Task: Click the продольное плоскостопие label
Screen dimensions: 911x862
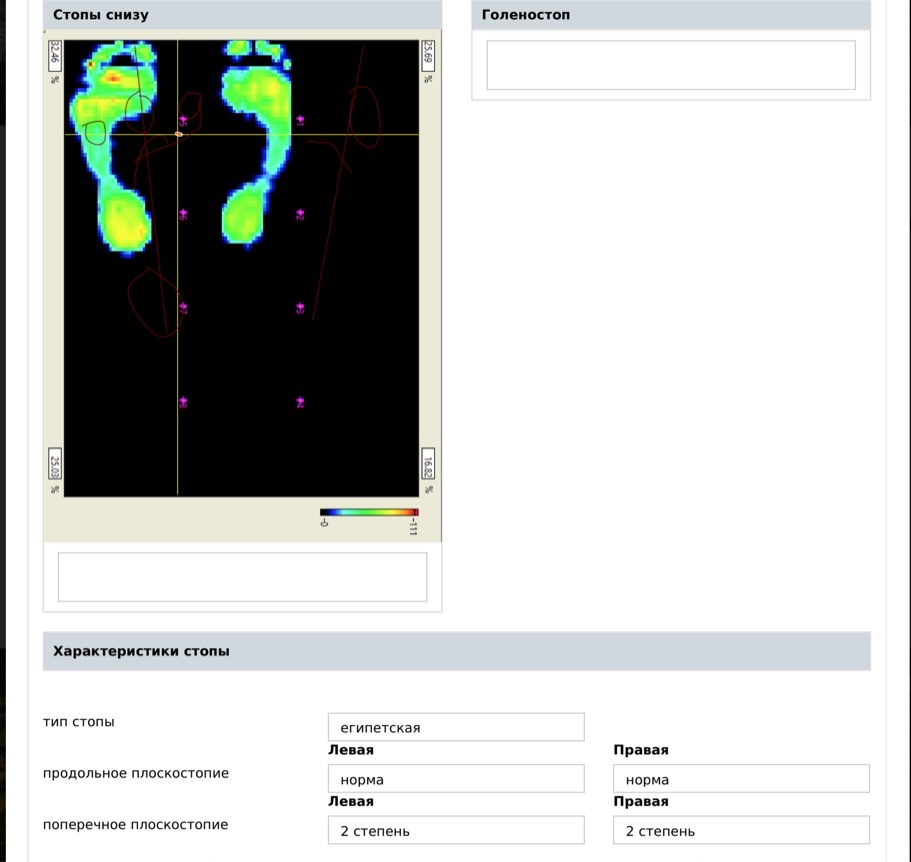Action: pos(136,774)
